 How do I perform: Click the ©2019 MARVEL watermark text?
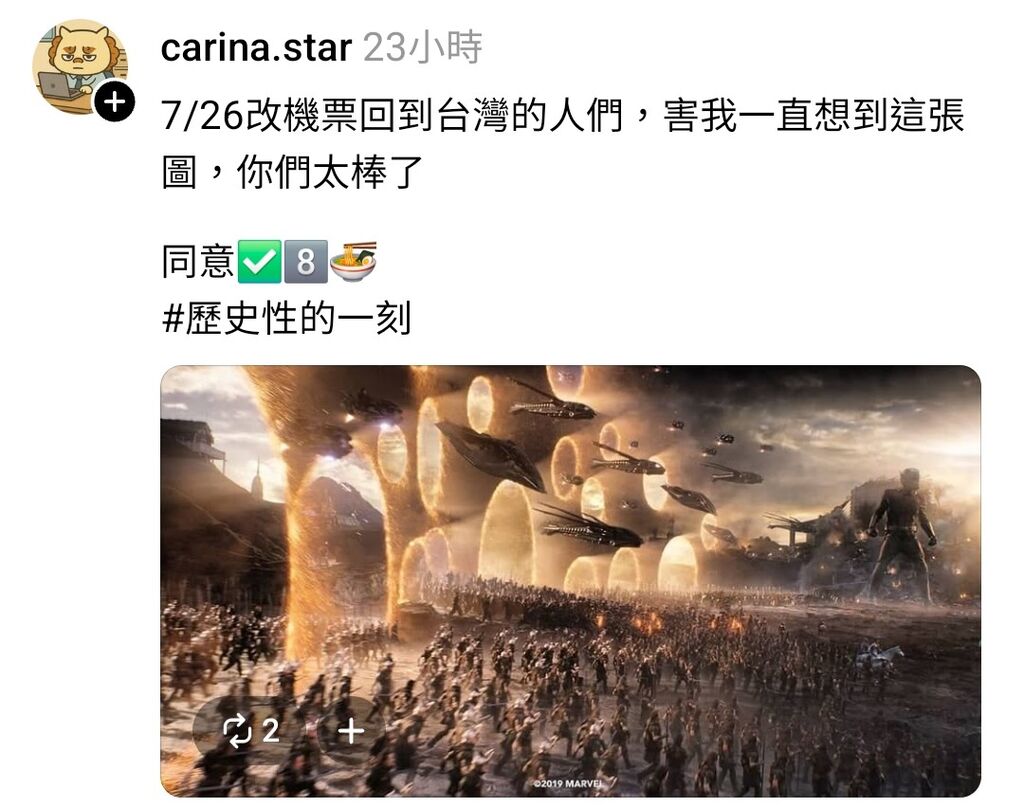[565, 783]
